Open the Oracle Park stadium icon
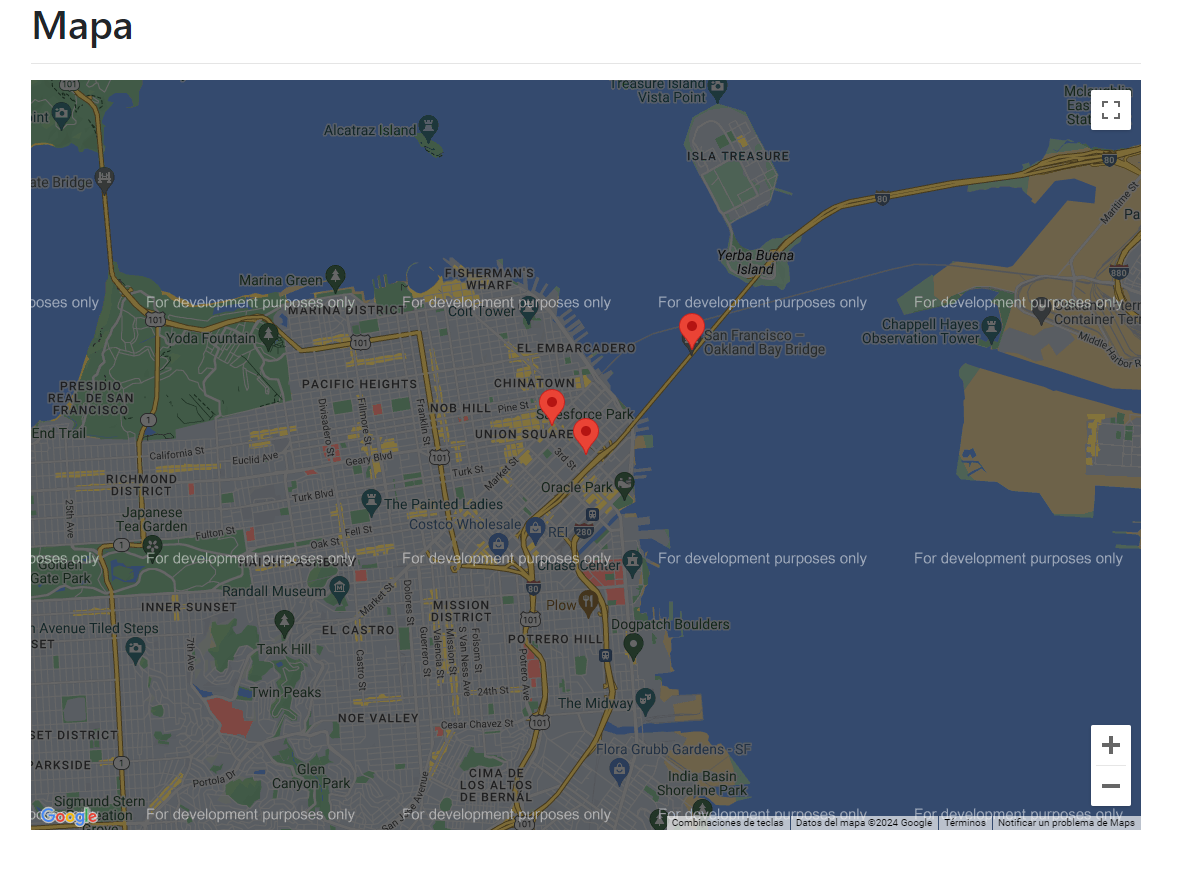Screen dimensions: 1183x873 tap(624, 484)
